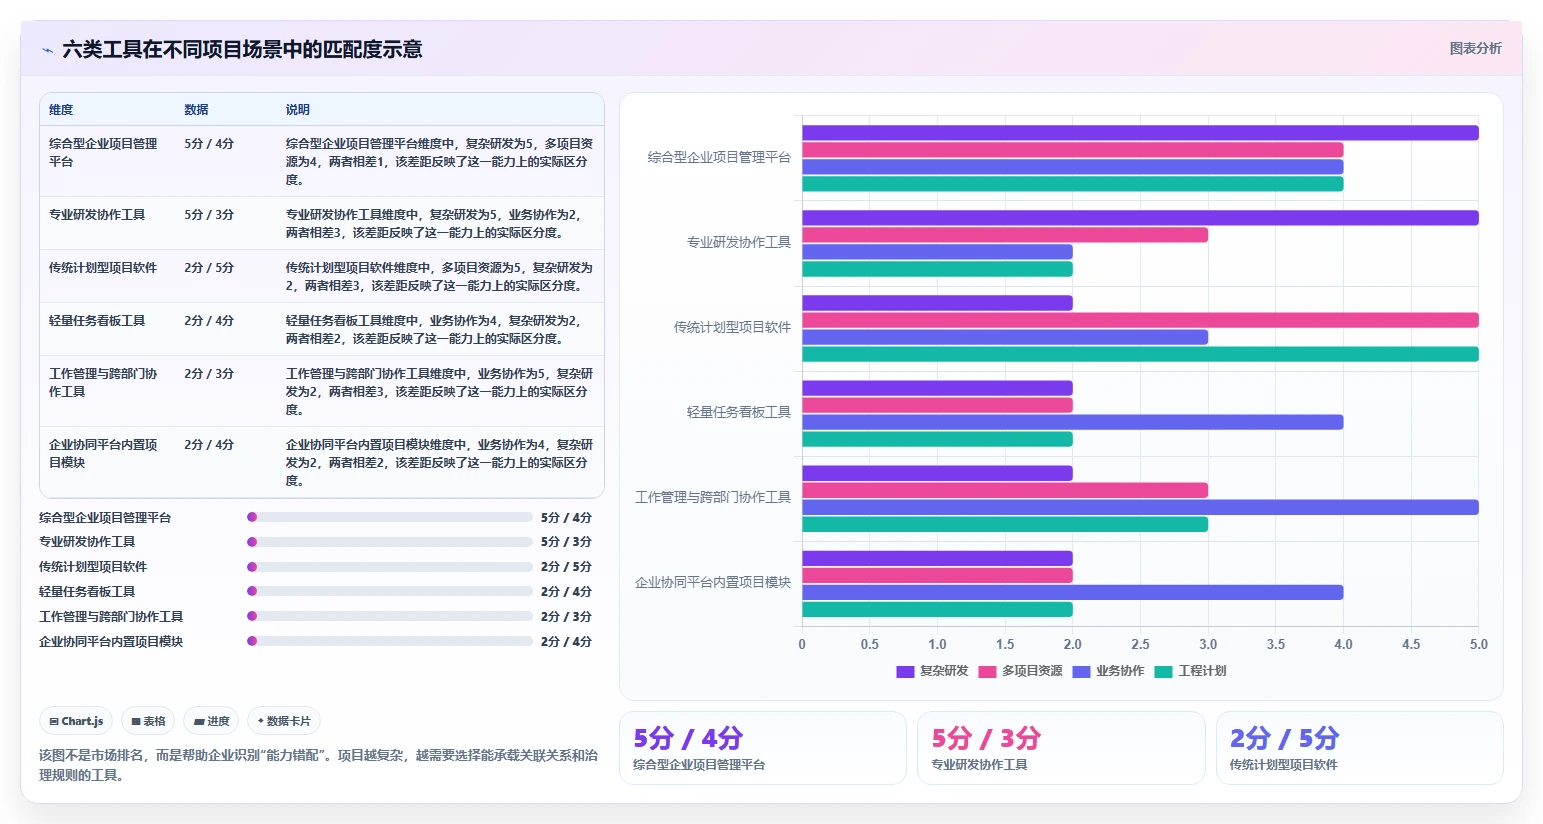Image resolution: width=1543 pixels, height=824 pixels.
Task: Click the page title 六类工具在不同项目场景中的匹配度示意
Action: coord(242,50)
